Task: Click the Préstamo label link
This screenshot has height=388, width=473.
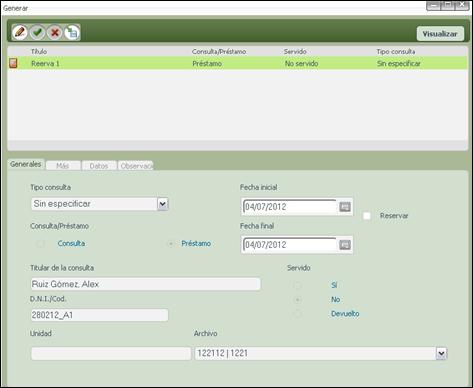Action: [196, 244]
